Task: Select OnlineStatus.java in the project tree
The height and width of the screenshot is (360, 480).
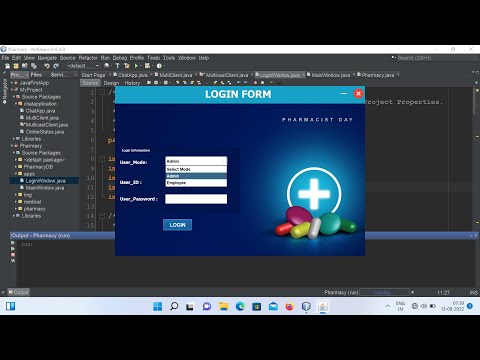Action: 45,132
